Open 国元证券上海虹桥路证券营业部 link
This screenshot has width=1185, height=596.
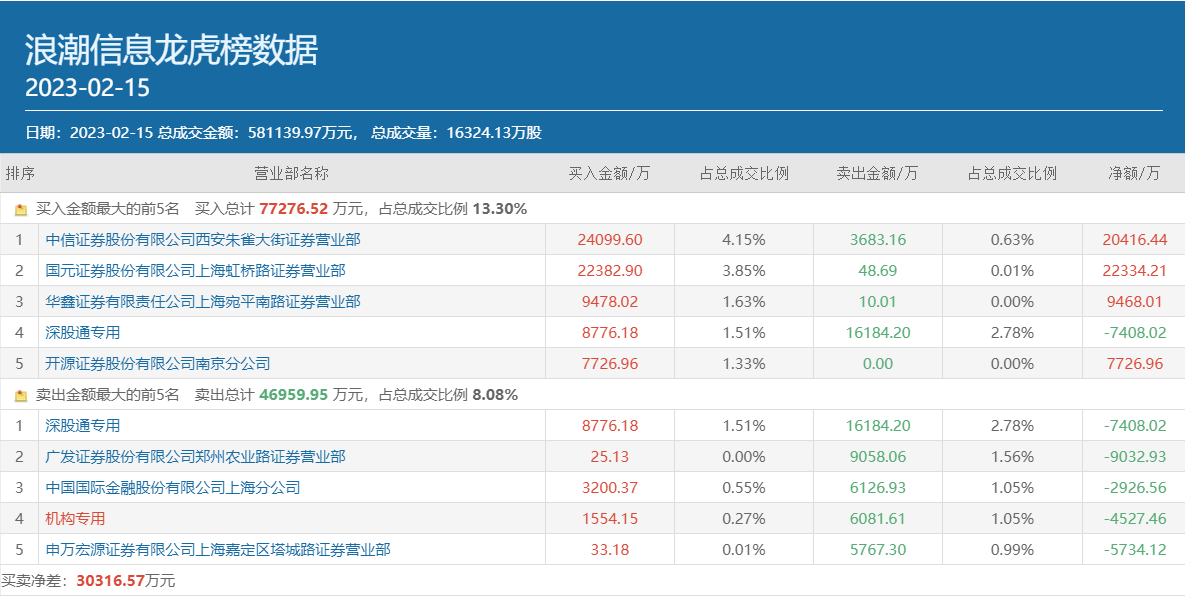click(195, 271)
